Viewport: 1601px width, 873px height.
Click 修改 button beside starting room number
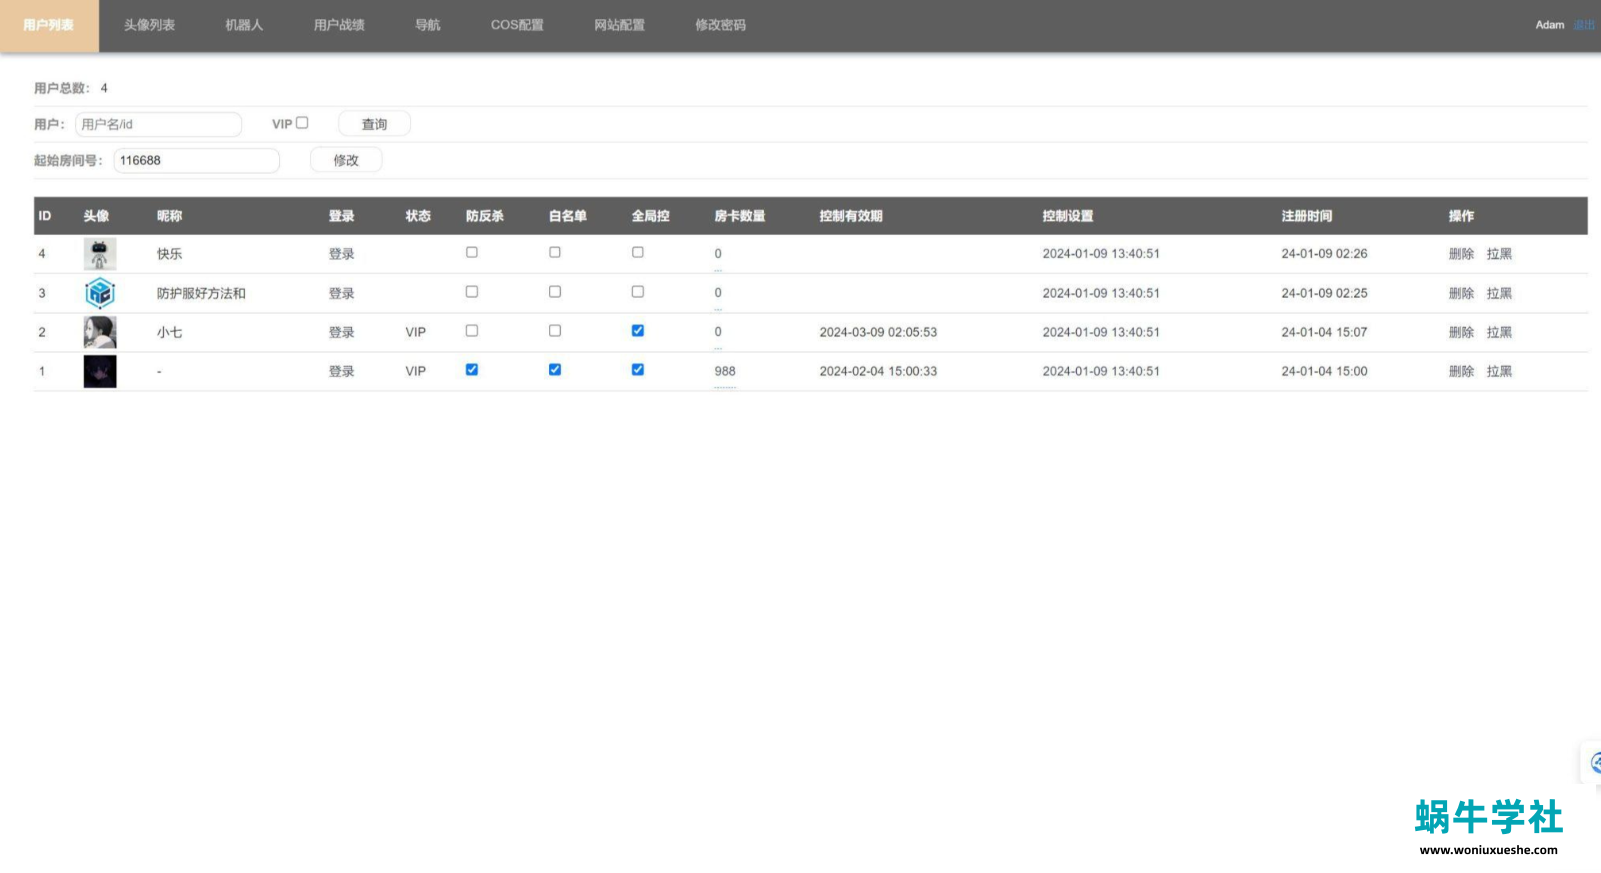point(346,160)
